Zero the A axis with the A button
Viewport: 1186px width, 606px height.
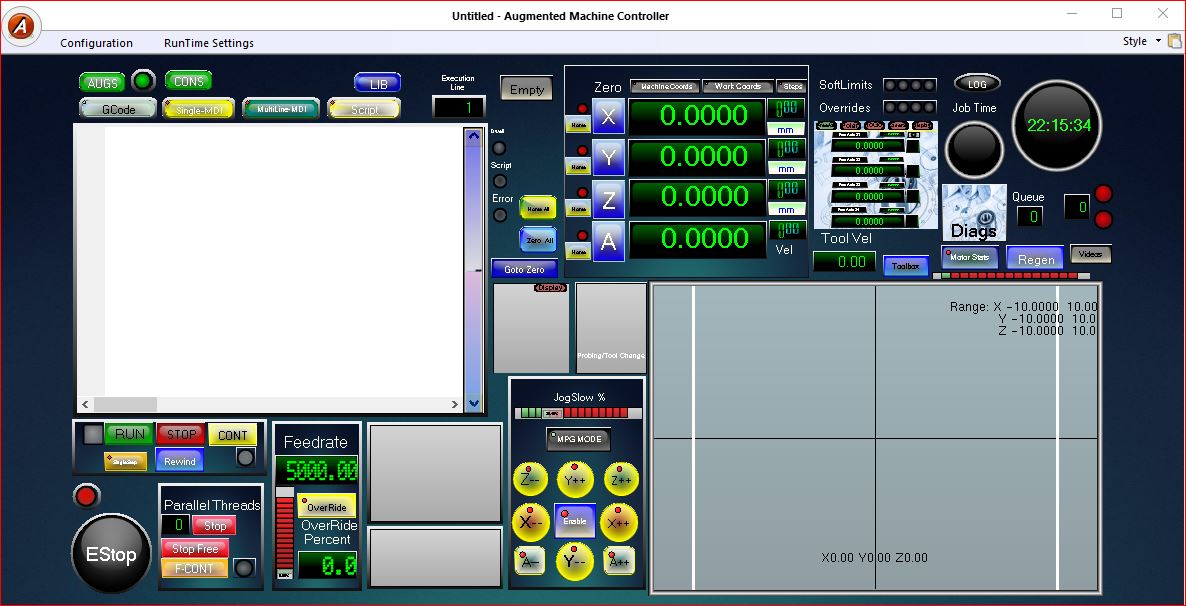608,241
